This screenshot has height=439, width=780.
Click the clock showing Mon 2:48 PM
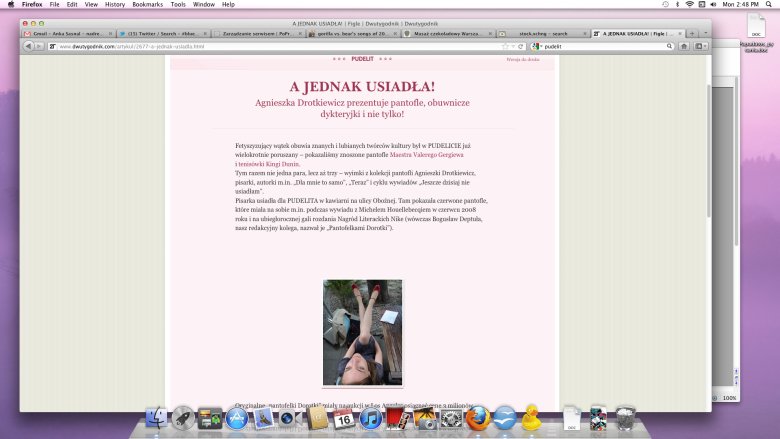coord(740,4)
